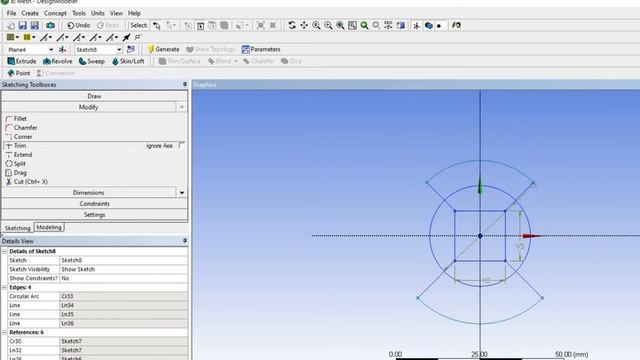
Task: Select the Cr33 circular arc row
Action: (98, 296)
